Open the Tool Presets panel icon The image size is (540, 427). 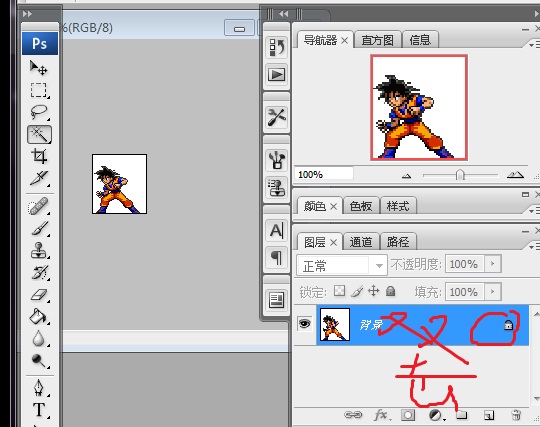coord(277,117)
